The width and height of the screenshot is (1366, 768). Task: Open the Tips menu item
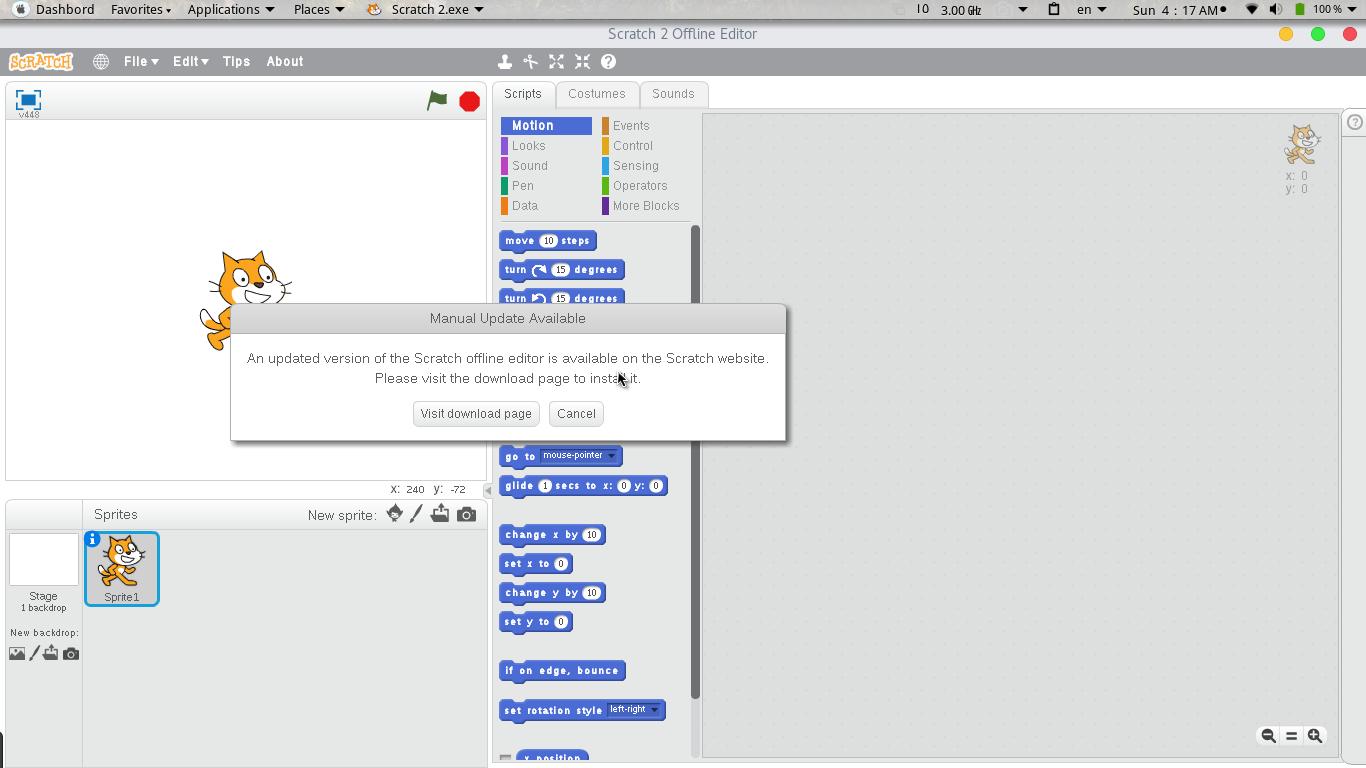(x=236, y=61)
